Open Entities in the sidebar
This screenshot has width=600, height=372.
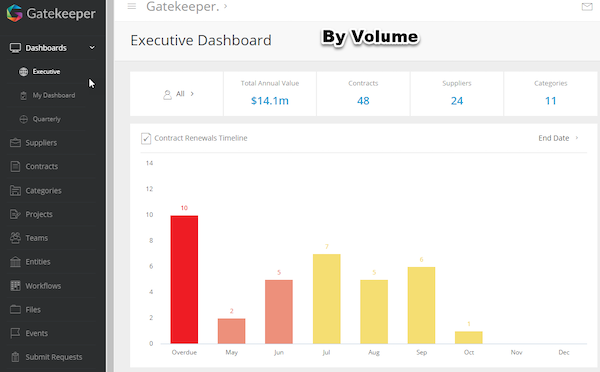(38, 262)
